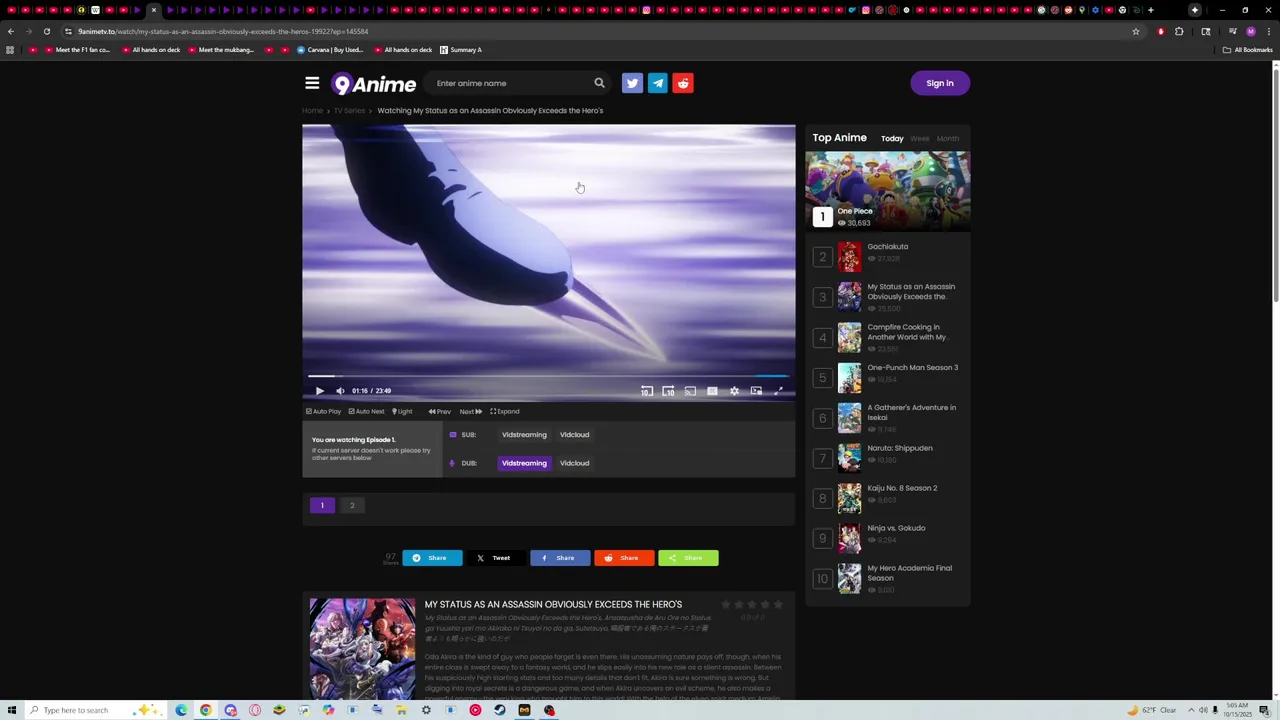Open Ninja vs. Gokudo entry
The height and width of the screenshot is (720, 1280).
coord(896,528)
